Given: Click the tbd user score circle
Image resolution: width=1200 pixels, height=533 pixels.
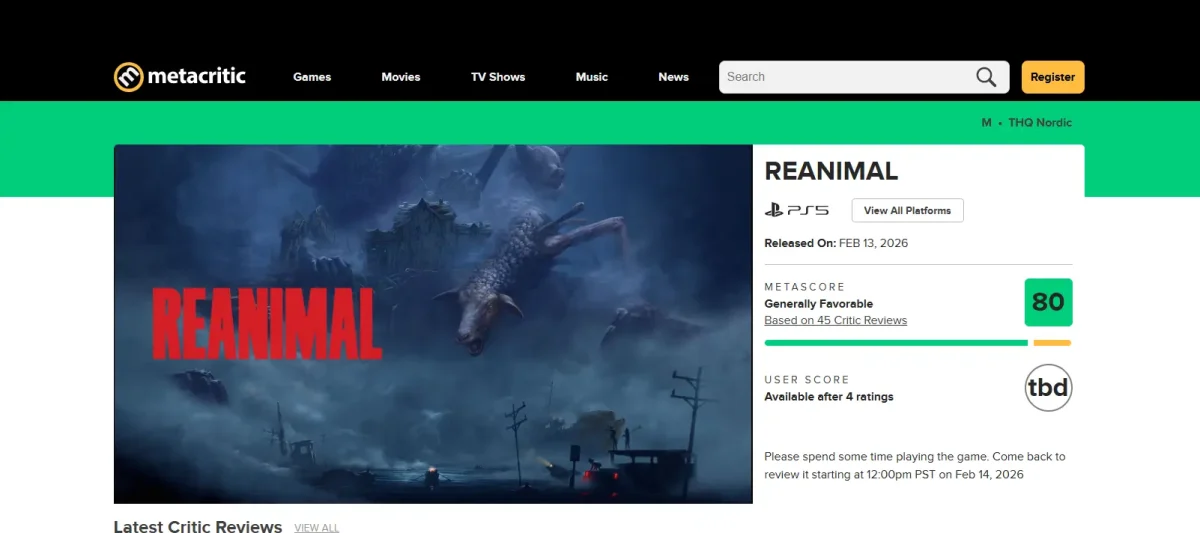Looking at the screenshot, I should (x=1048, y=388).
